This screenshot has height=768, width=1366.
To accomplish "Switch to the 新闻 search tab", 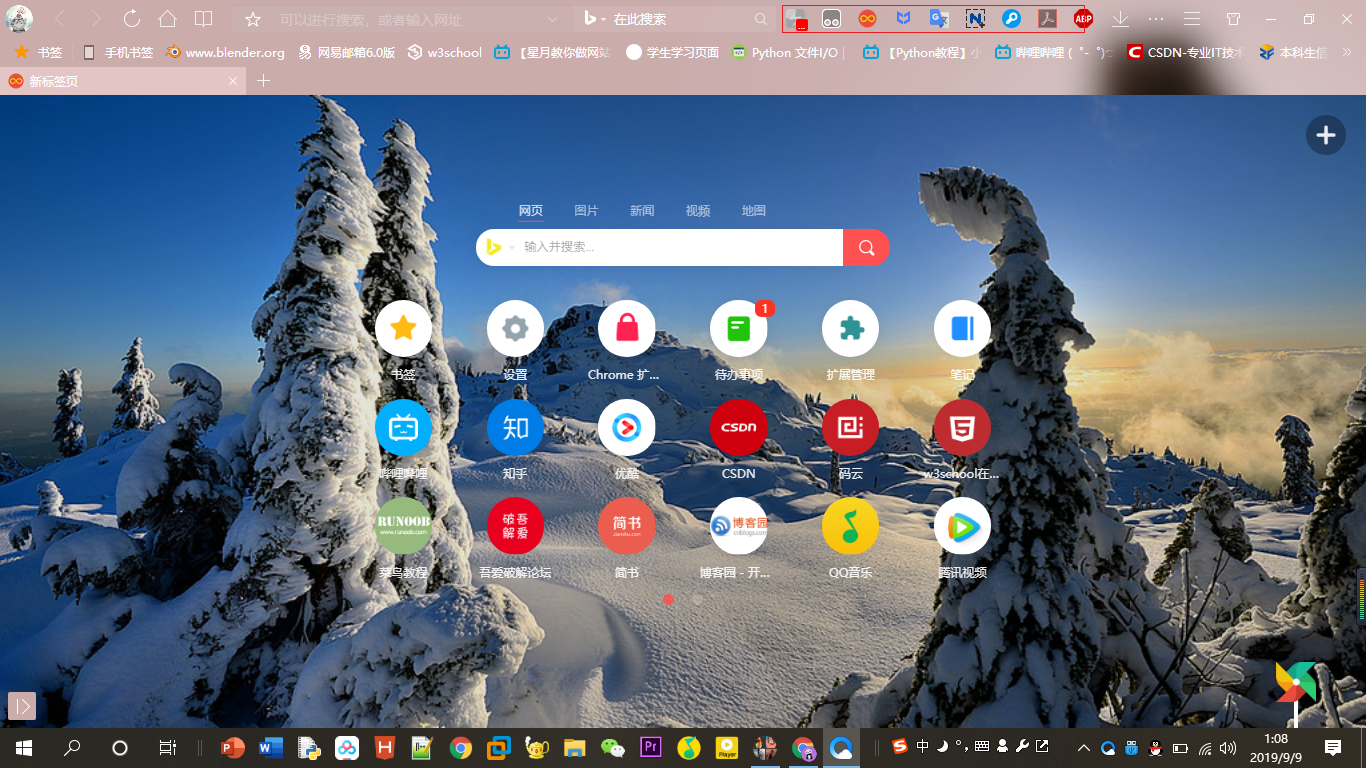I will pyautogui.click(x=642, y=210).
